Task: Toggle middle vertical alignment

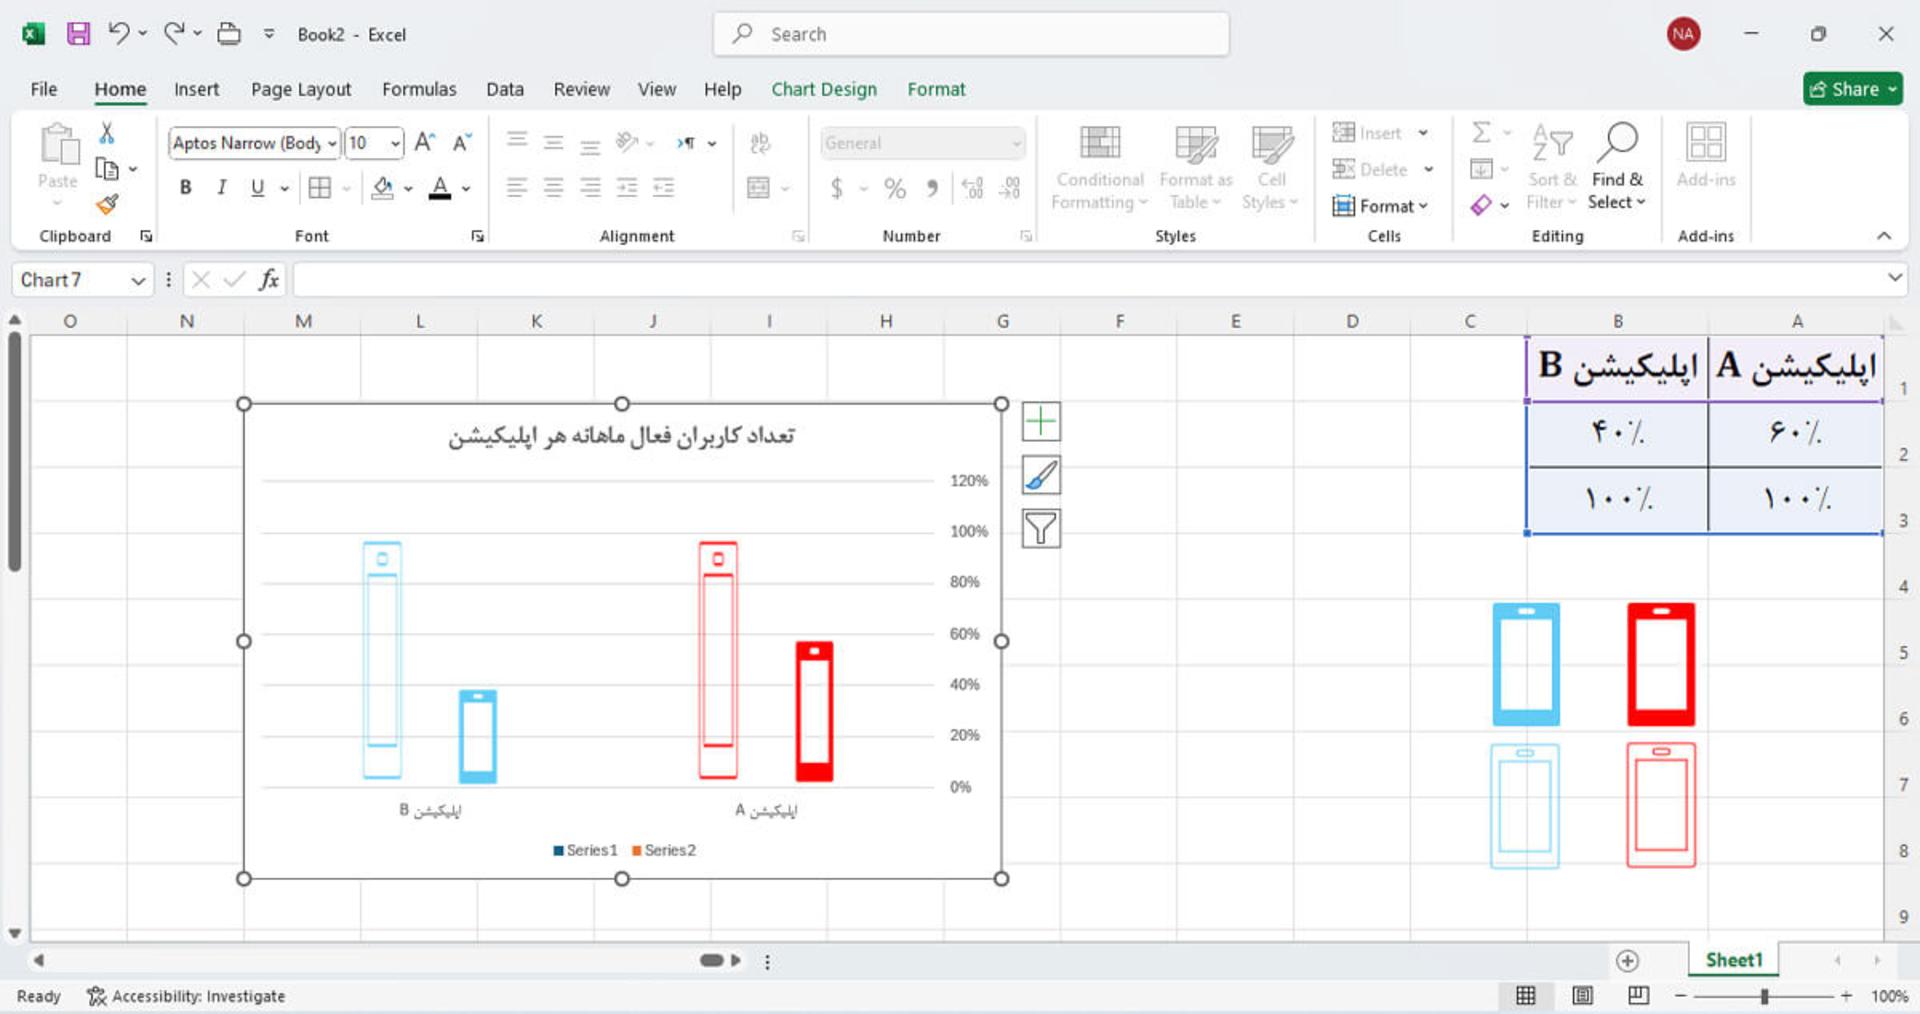Action: (553, 142)
